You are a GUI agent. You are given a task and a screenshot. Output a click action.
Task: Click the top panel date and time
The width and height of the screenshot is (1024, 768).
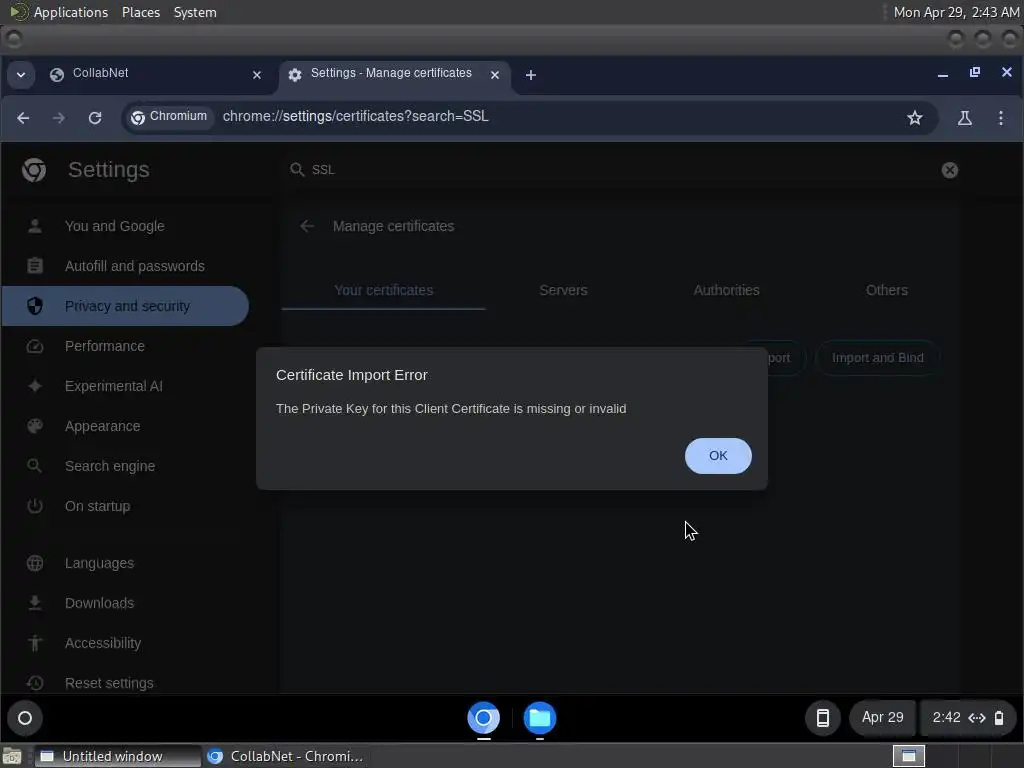[x=956, y=12]
